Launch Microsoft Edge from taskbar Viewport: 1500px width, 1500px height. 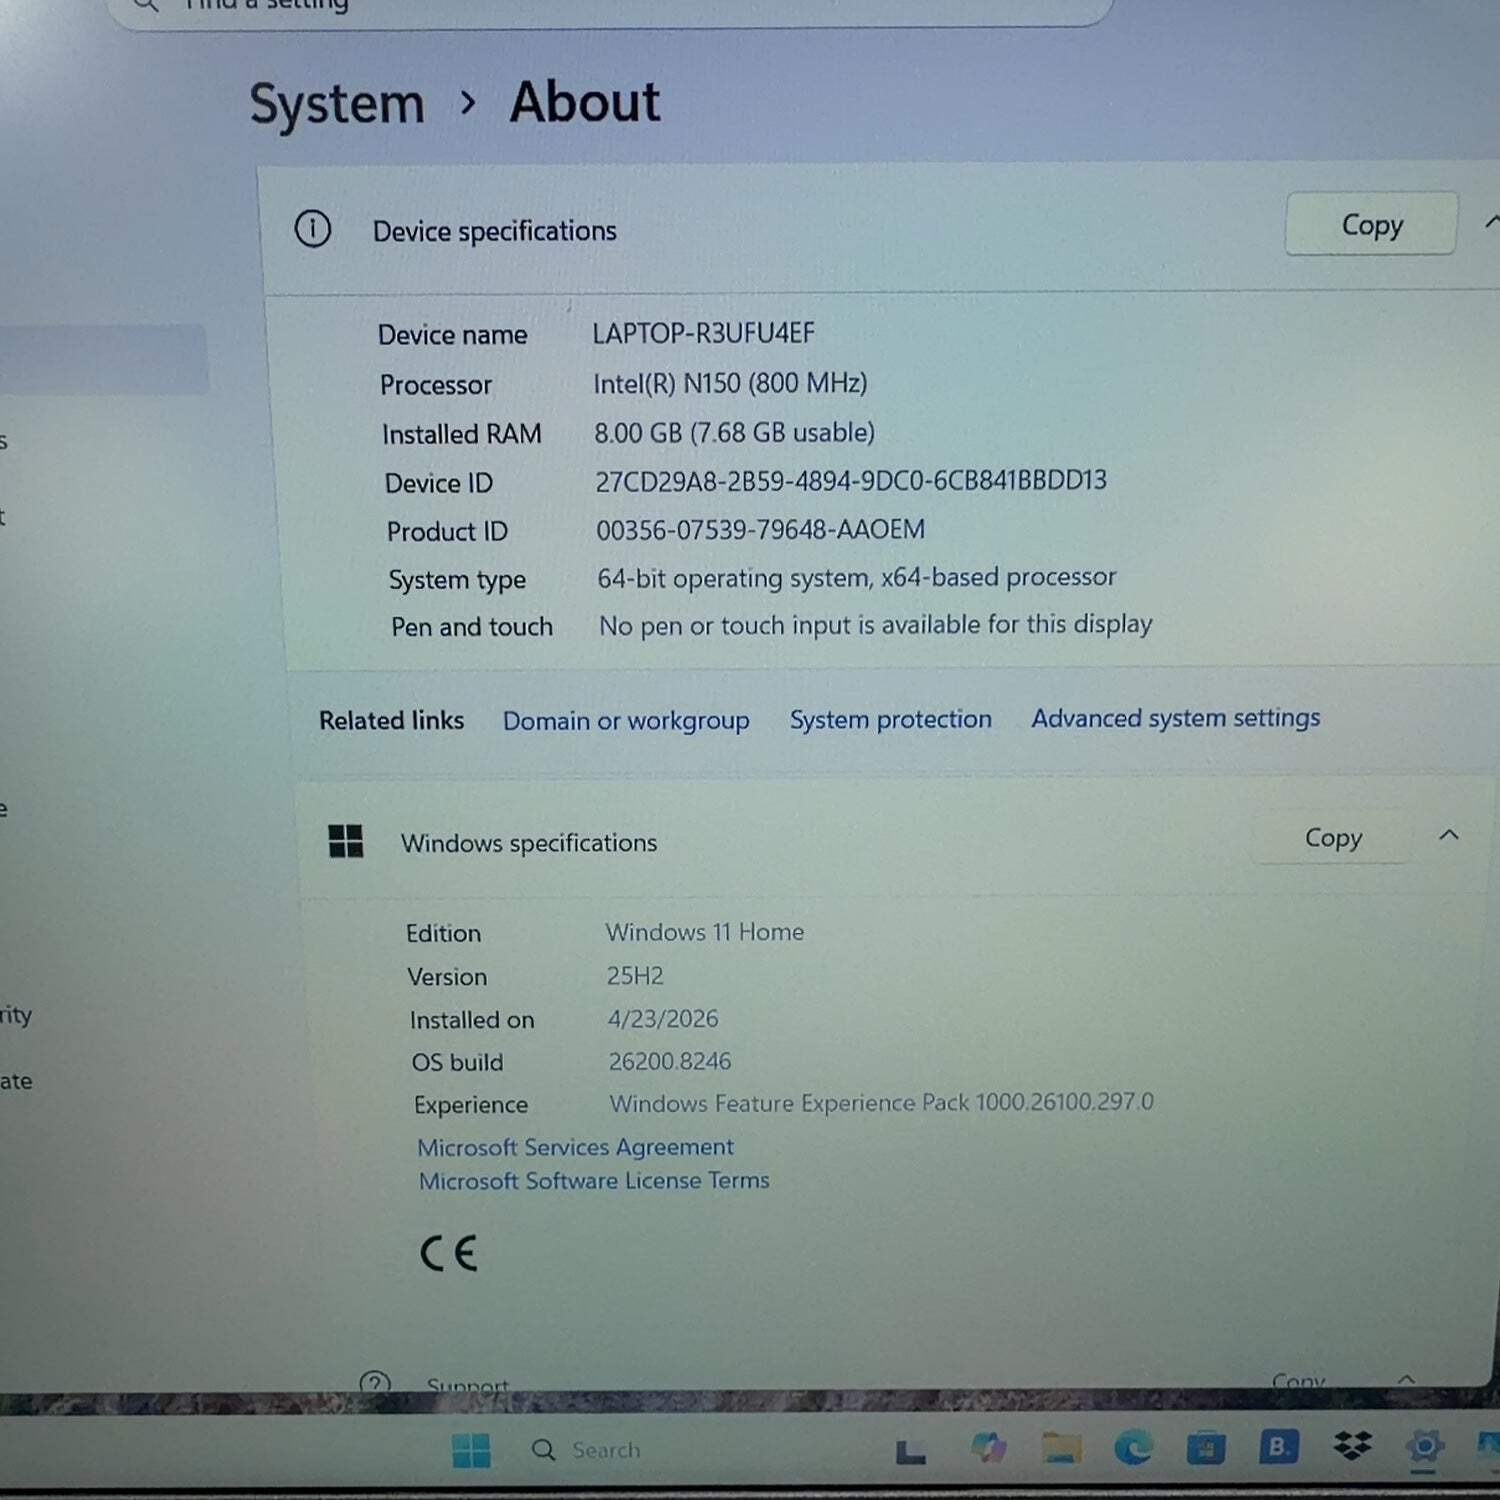(x=1133, y=1447)
